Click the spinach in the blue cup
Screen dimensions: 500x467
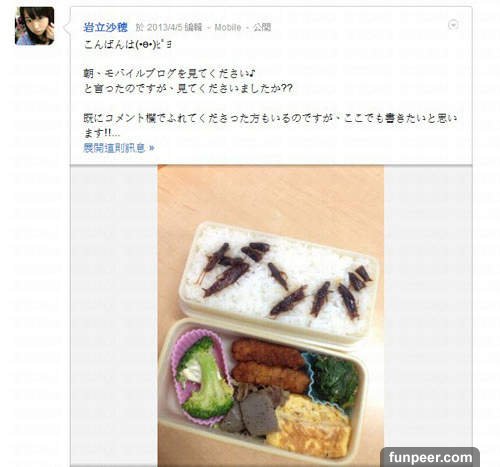pyautogui.click(x=335, y=378)
